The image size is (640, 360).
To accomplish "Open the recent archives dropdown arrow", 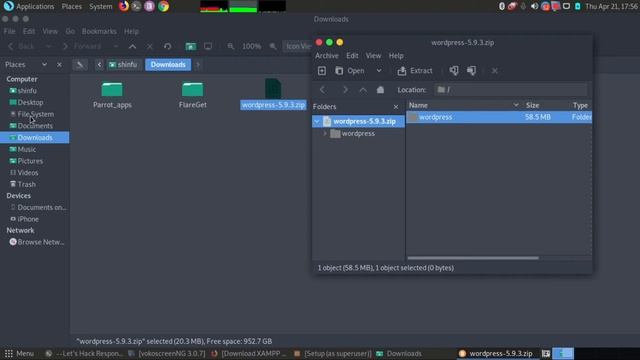I will pos(379,71).
